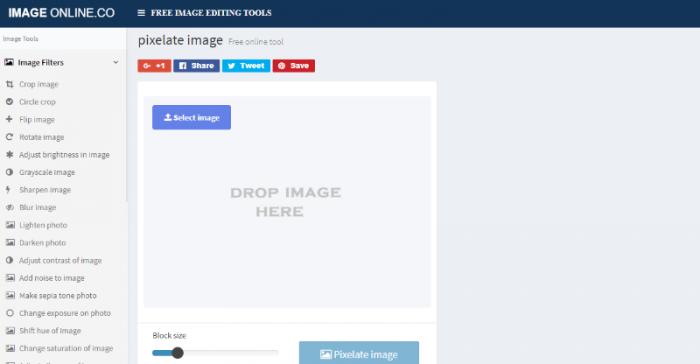The width and height of the screenshot is (700, 364).
Task: Go to Image Online.co home logo
Action: point(62,13)
